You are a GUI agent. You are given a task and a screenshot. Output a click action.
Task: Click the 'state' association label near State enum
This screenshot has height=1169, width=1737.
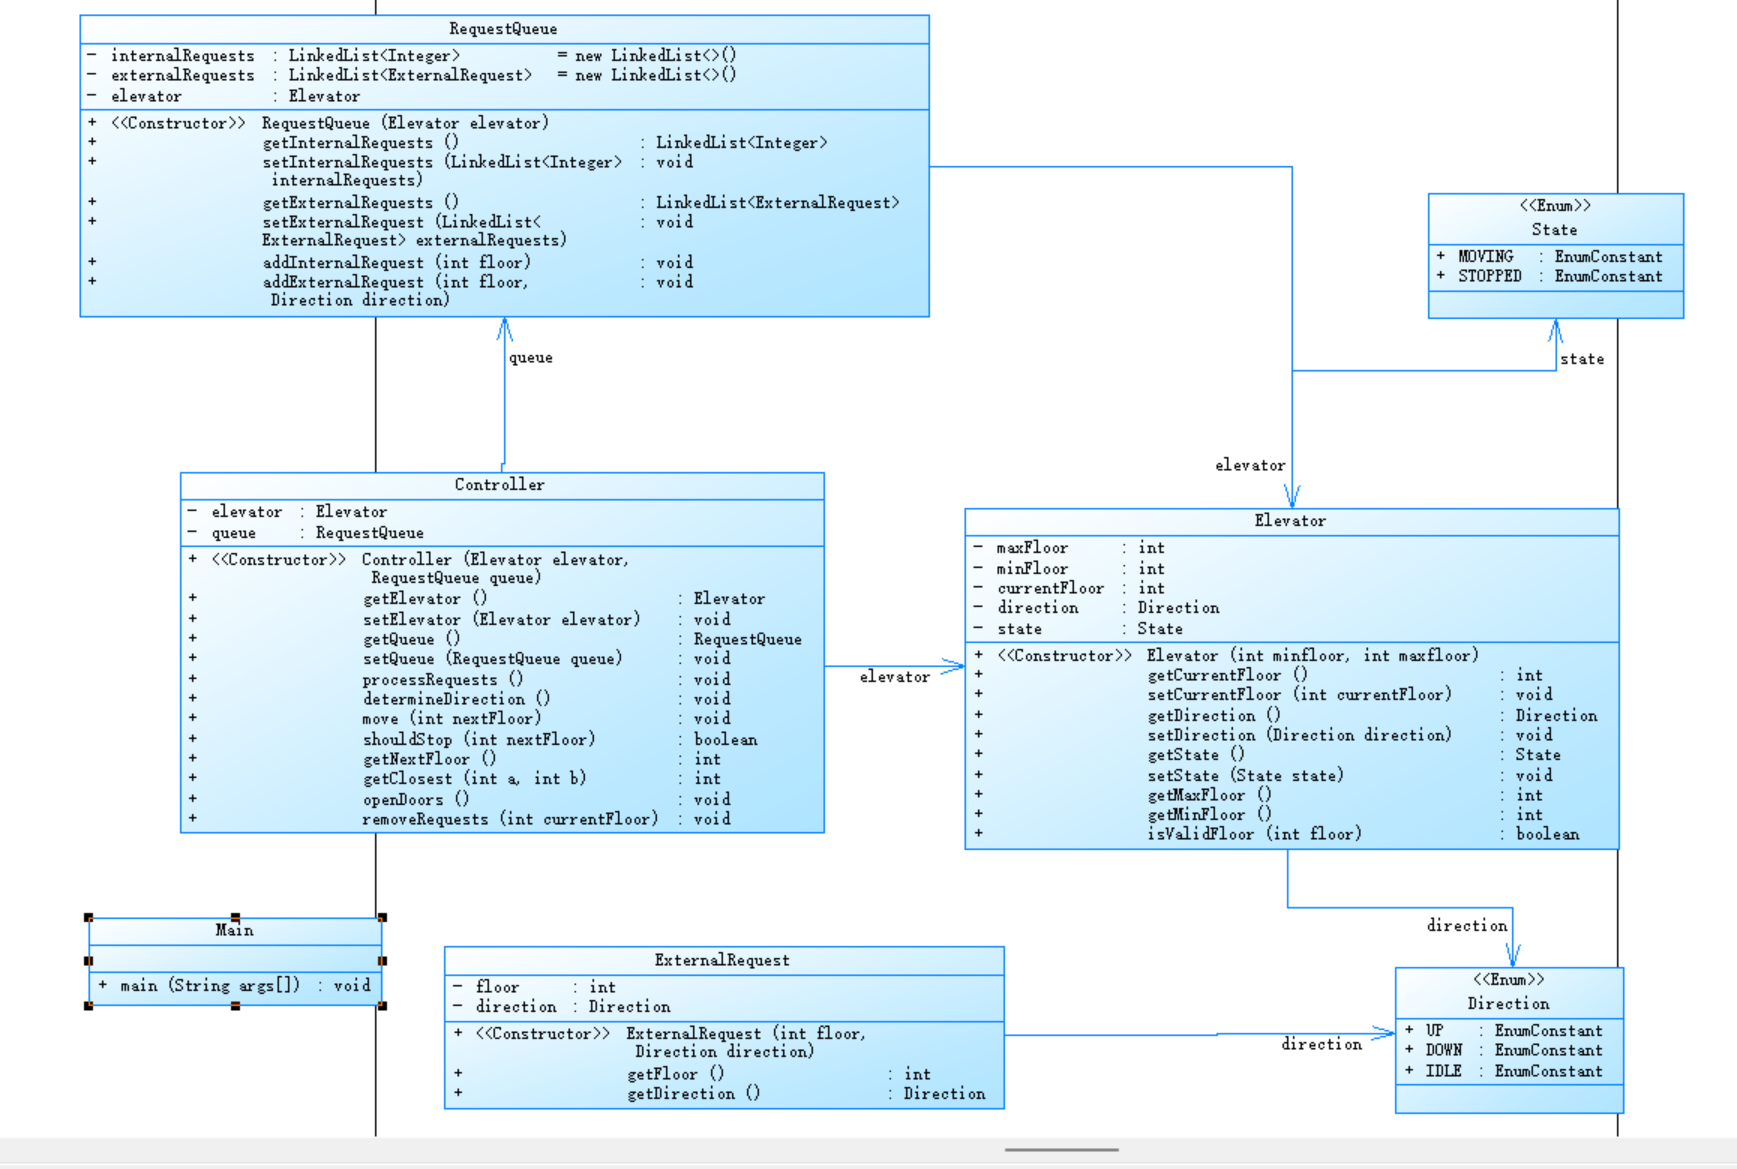pos(1582,359)
